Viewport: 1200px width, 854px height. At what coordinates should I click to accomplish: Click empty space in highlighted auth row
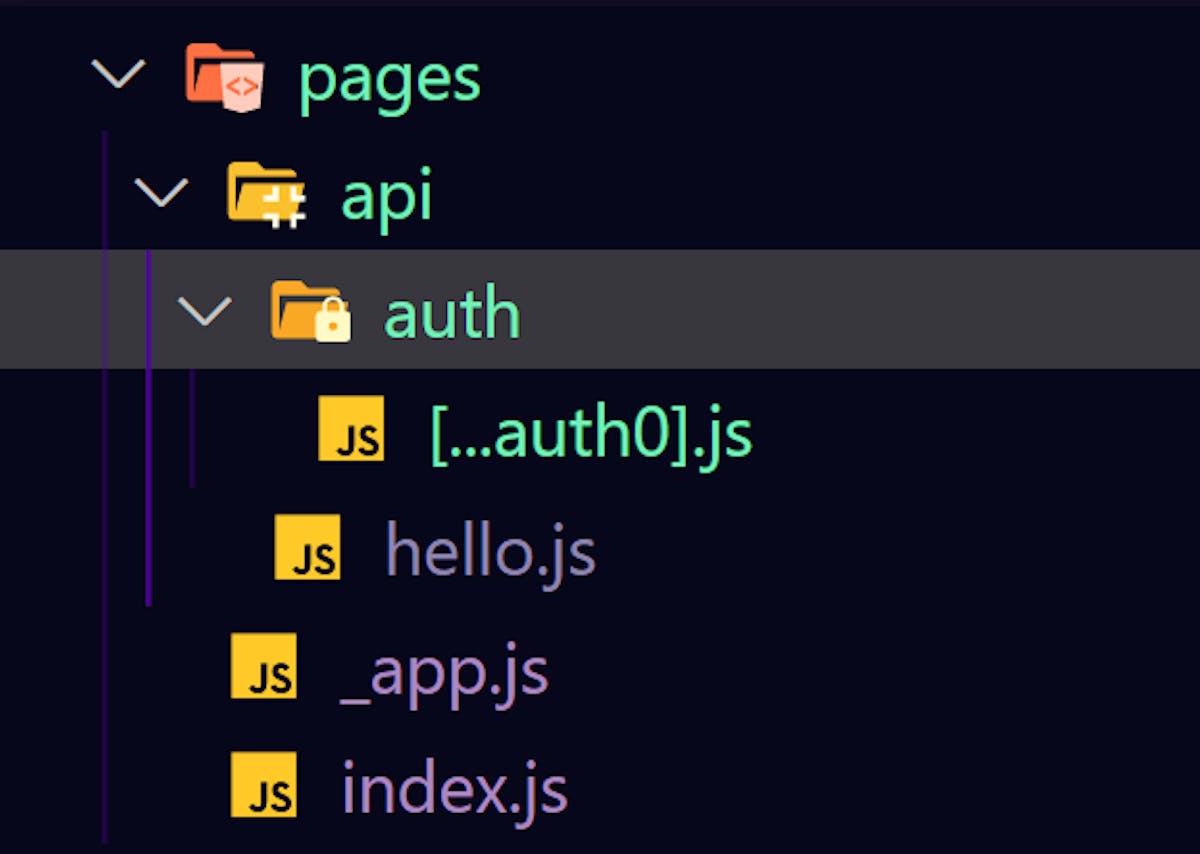[850, 310]
